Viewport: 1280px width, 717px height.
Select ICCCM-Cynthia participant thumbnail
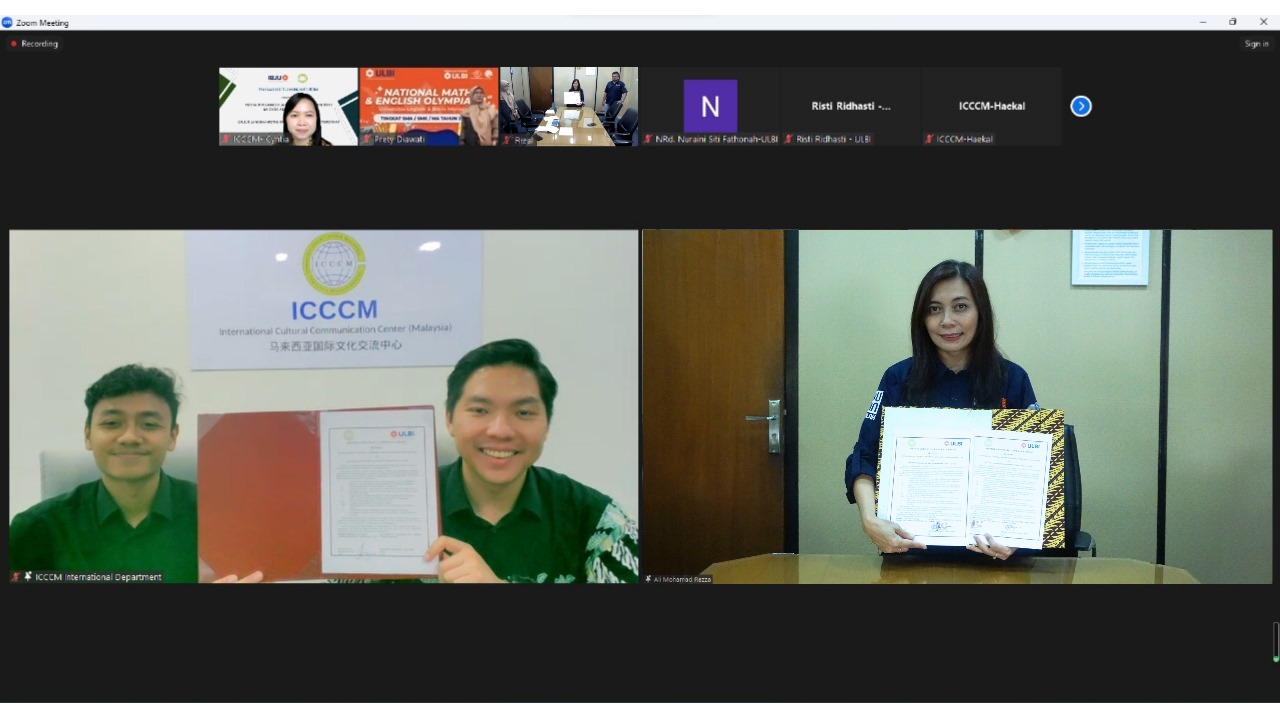(x=288, y=107)
